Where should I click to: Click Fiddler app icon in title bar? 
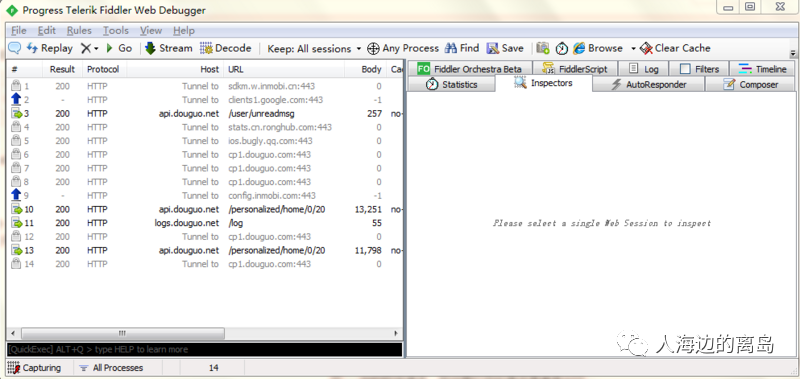click(11, 10)
